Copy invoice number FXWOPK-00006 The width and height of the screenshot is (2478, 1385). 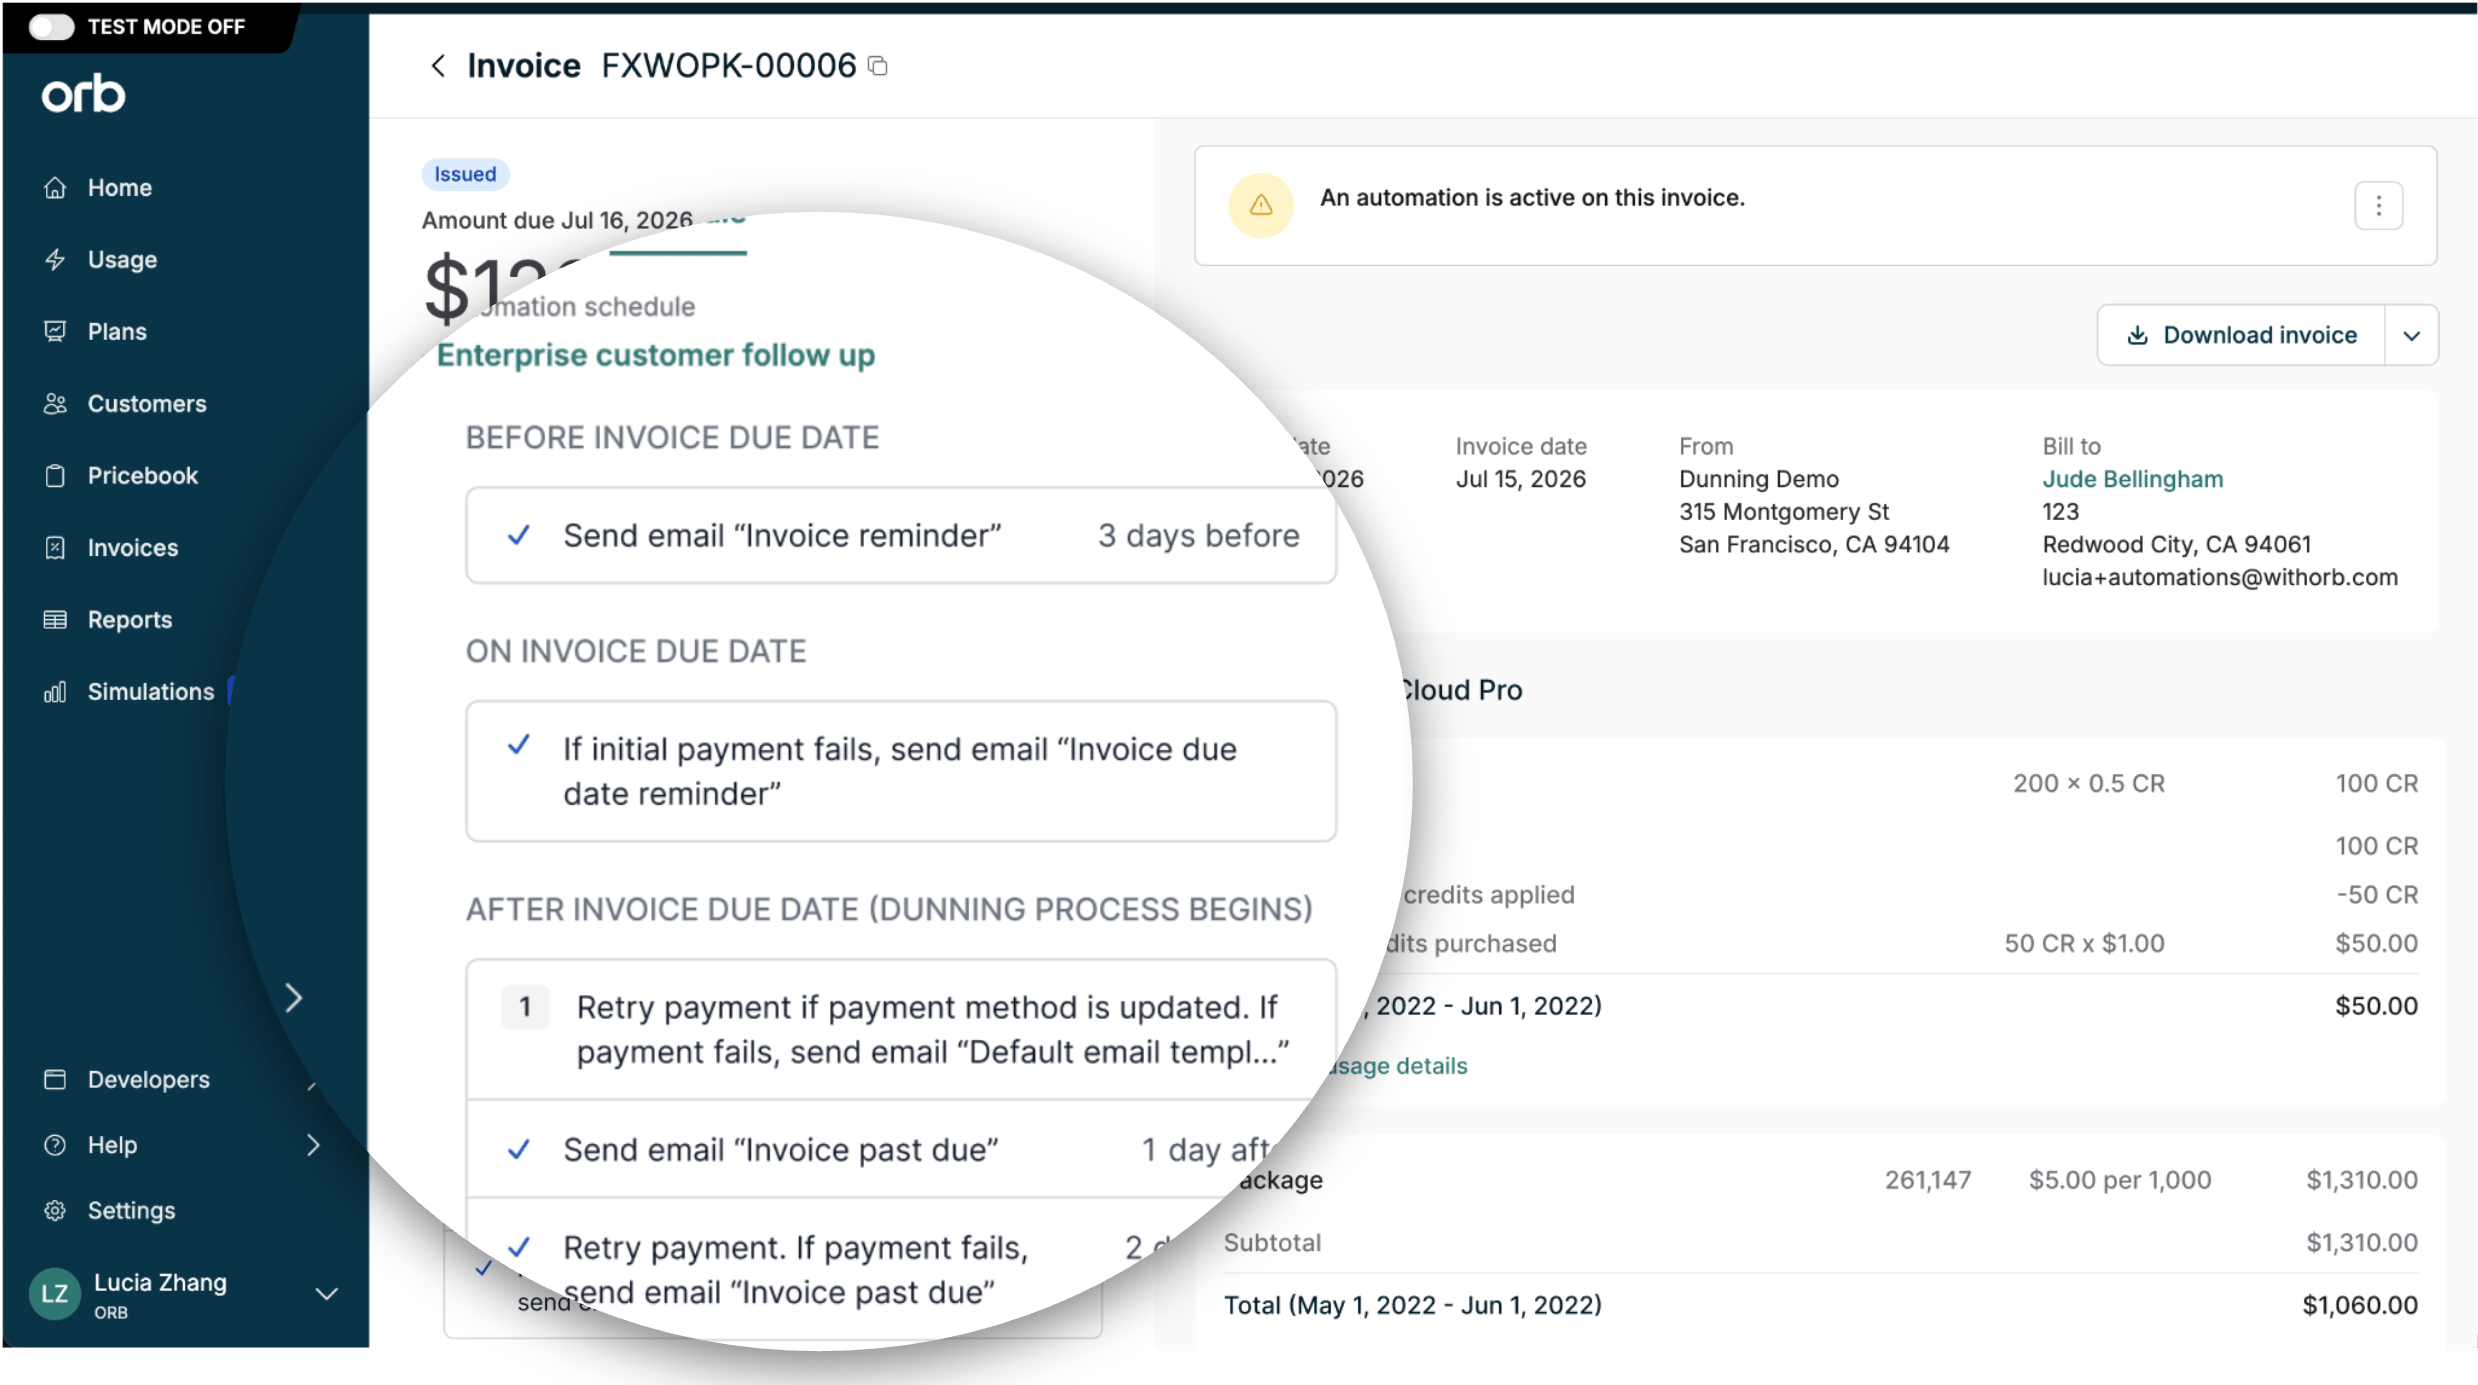point(878,66)
